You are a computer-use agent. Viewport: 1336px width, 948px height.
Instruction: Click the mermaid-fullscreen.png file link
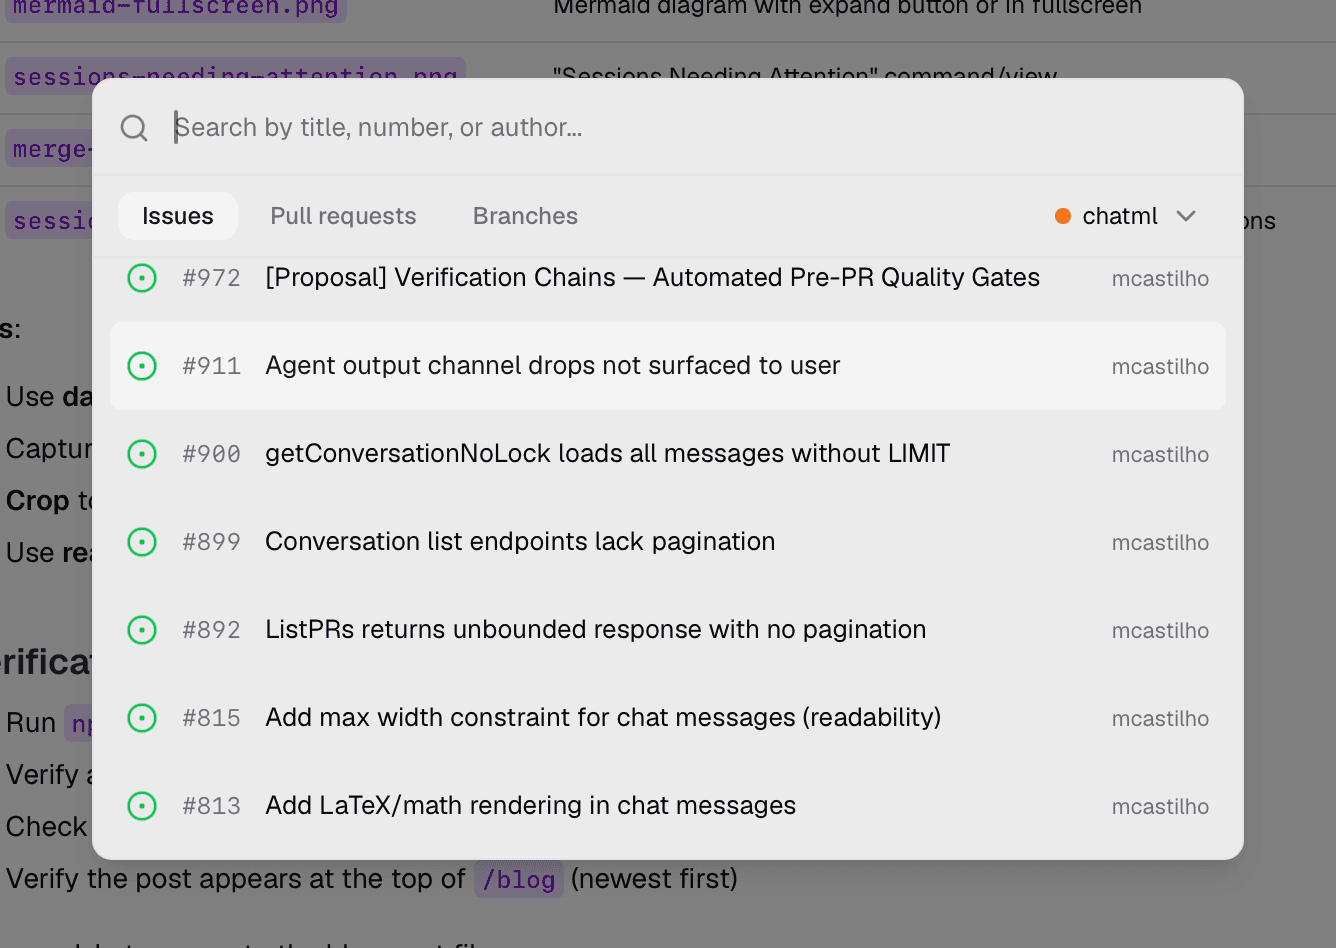pyautogui.click(x=175, y=8)
